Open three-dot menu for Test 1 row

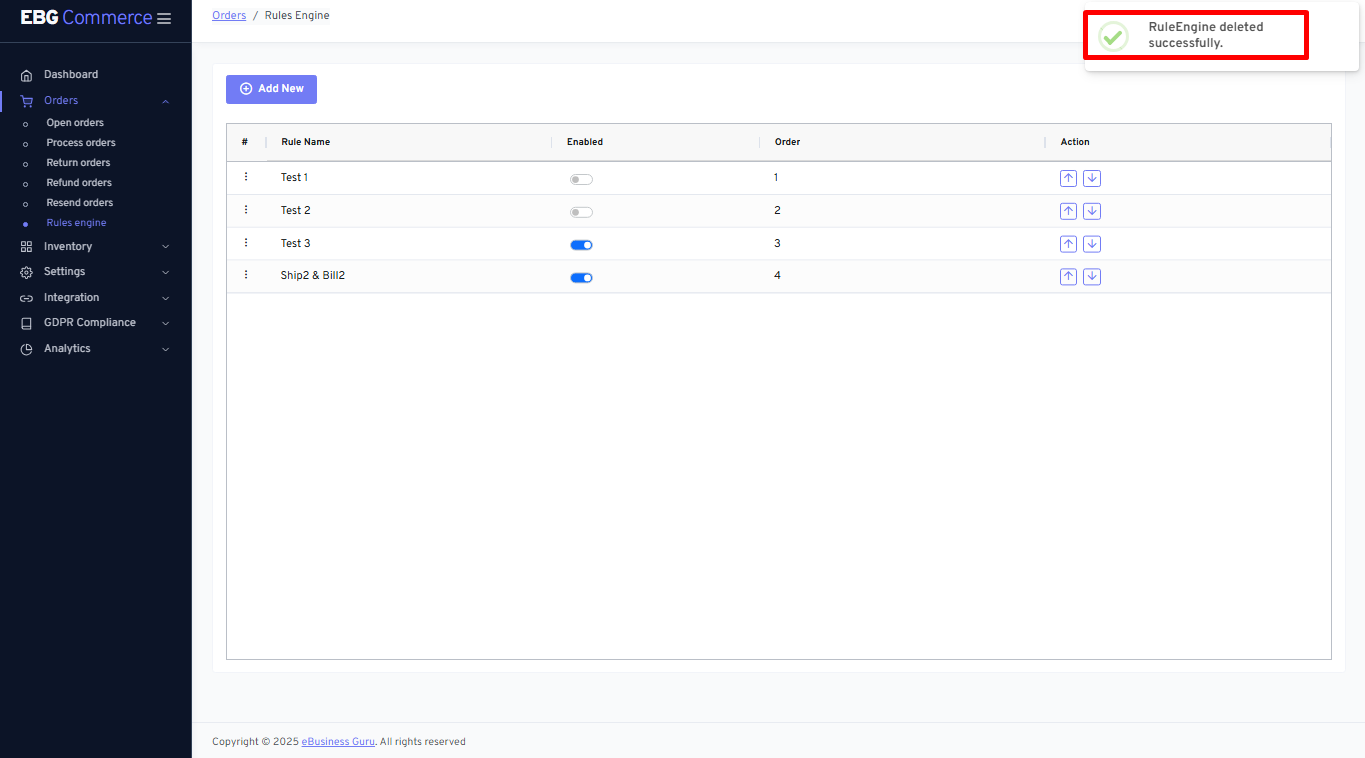click(x=246, y=177)
